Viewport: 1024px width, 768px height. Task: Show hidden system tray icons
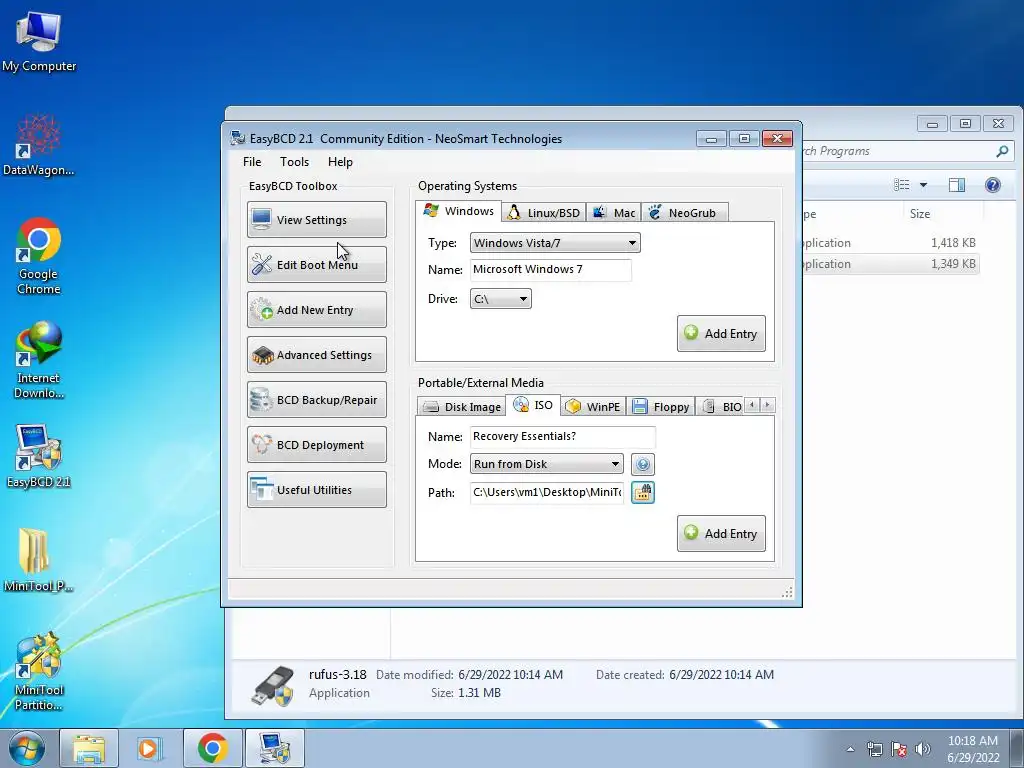850,749
